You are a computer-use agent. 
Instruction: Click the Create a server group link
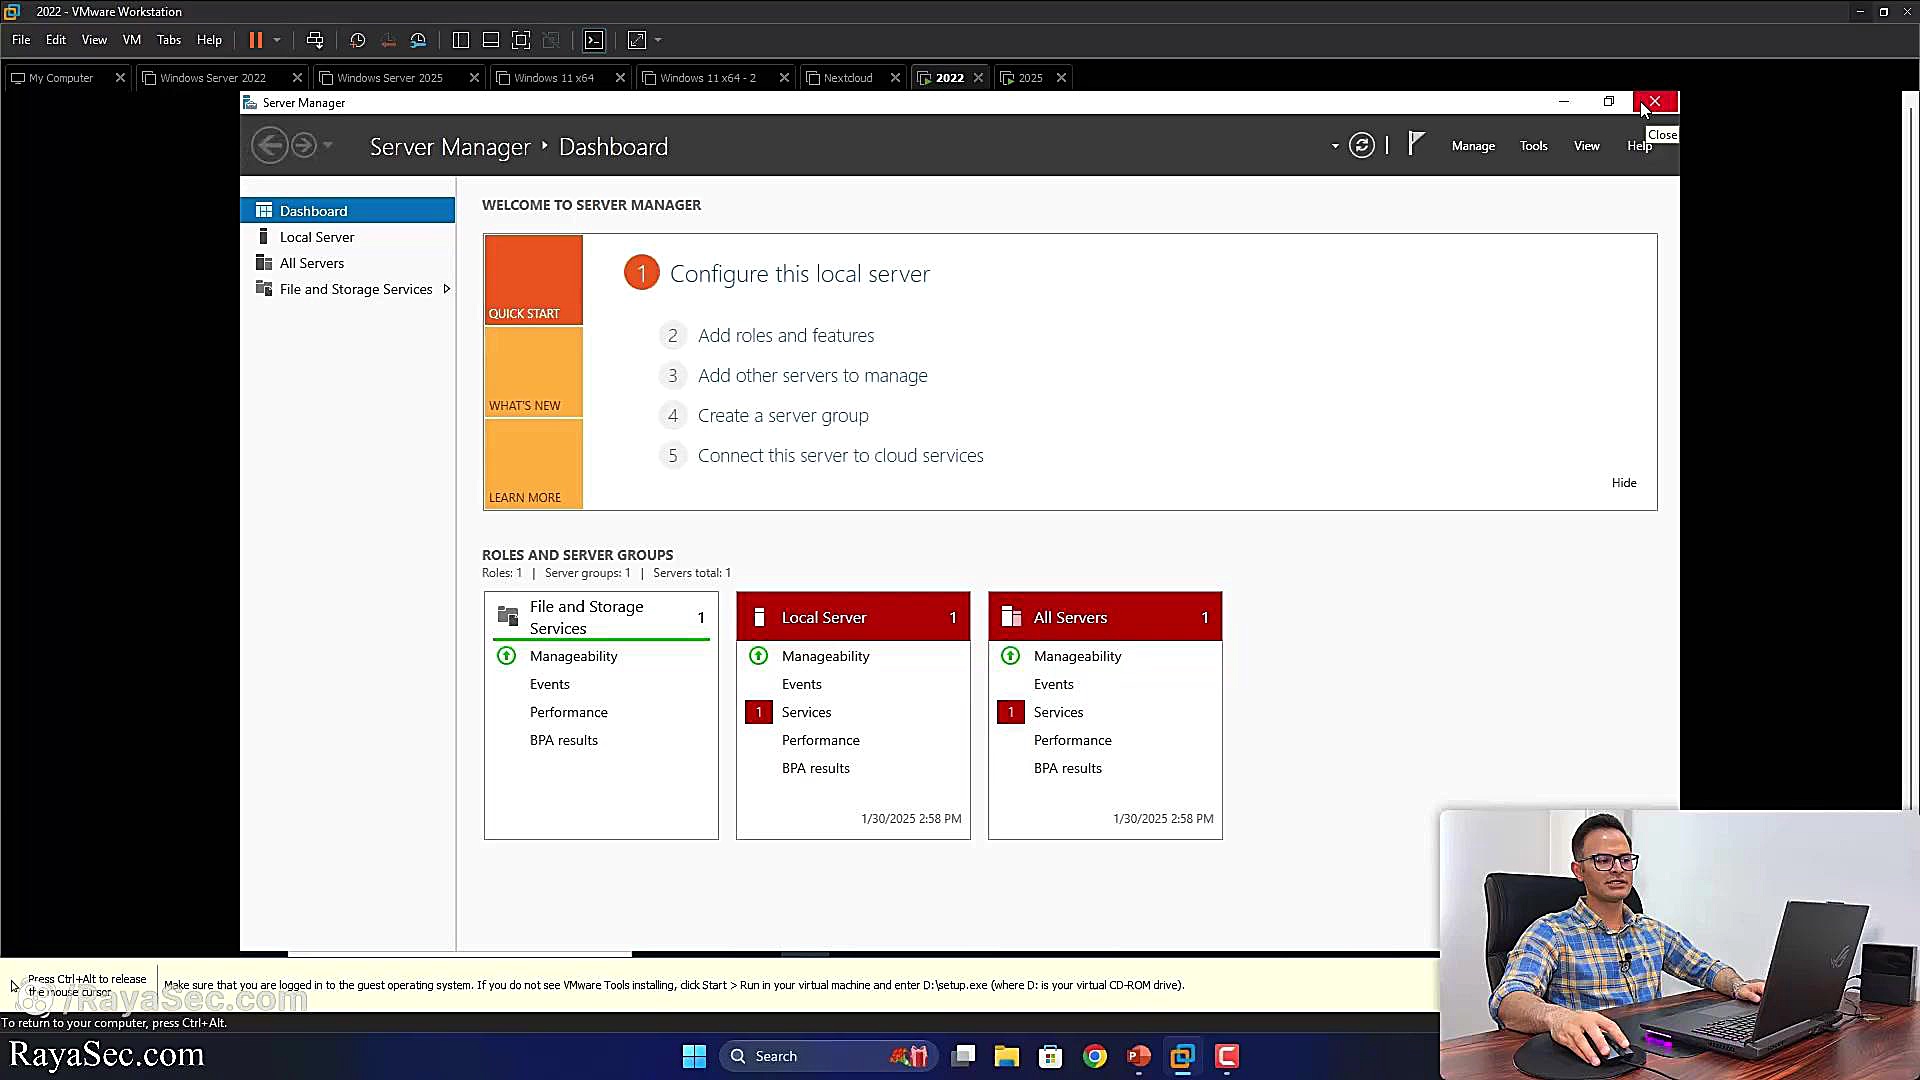(x=783, y=416)
